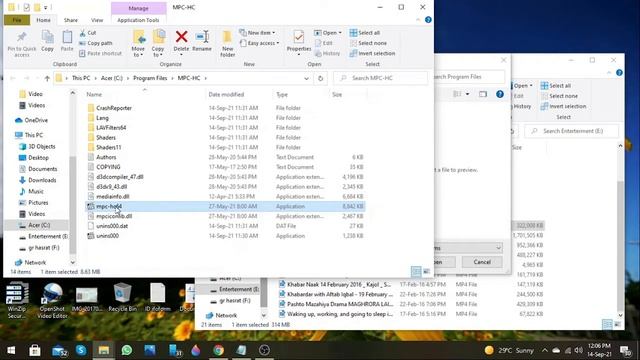Select the COPYING text document
The height and width of the screenshot is (360, 640).
pyautogui.click(x=108, y=167)
